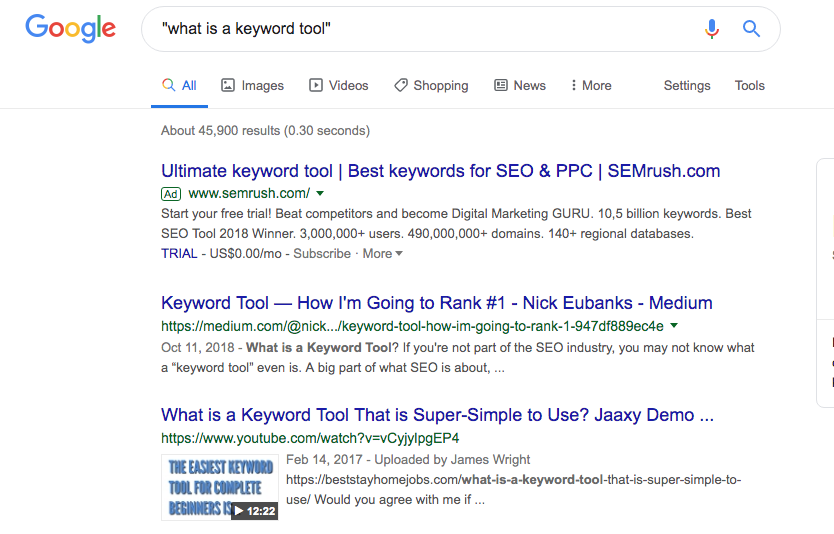Click the www.semrush.com/ display URL
Image resolution: width=834 pixels, height=534 pixels.
(x=249, y=194)
